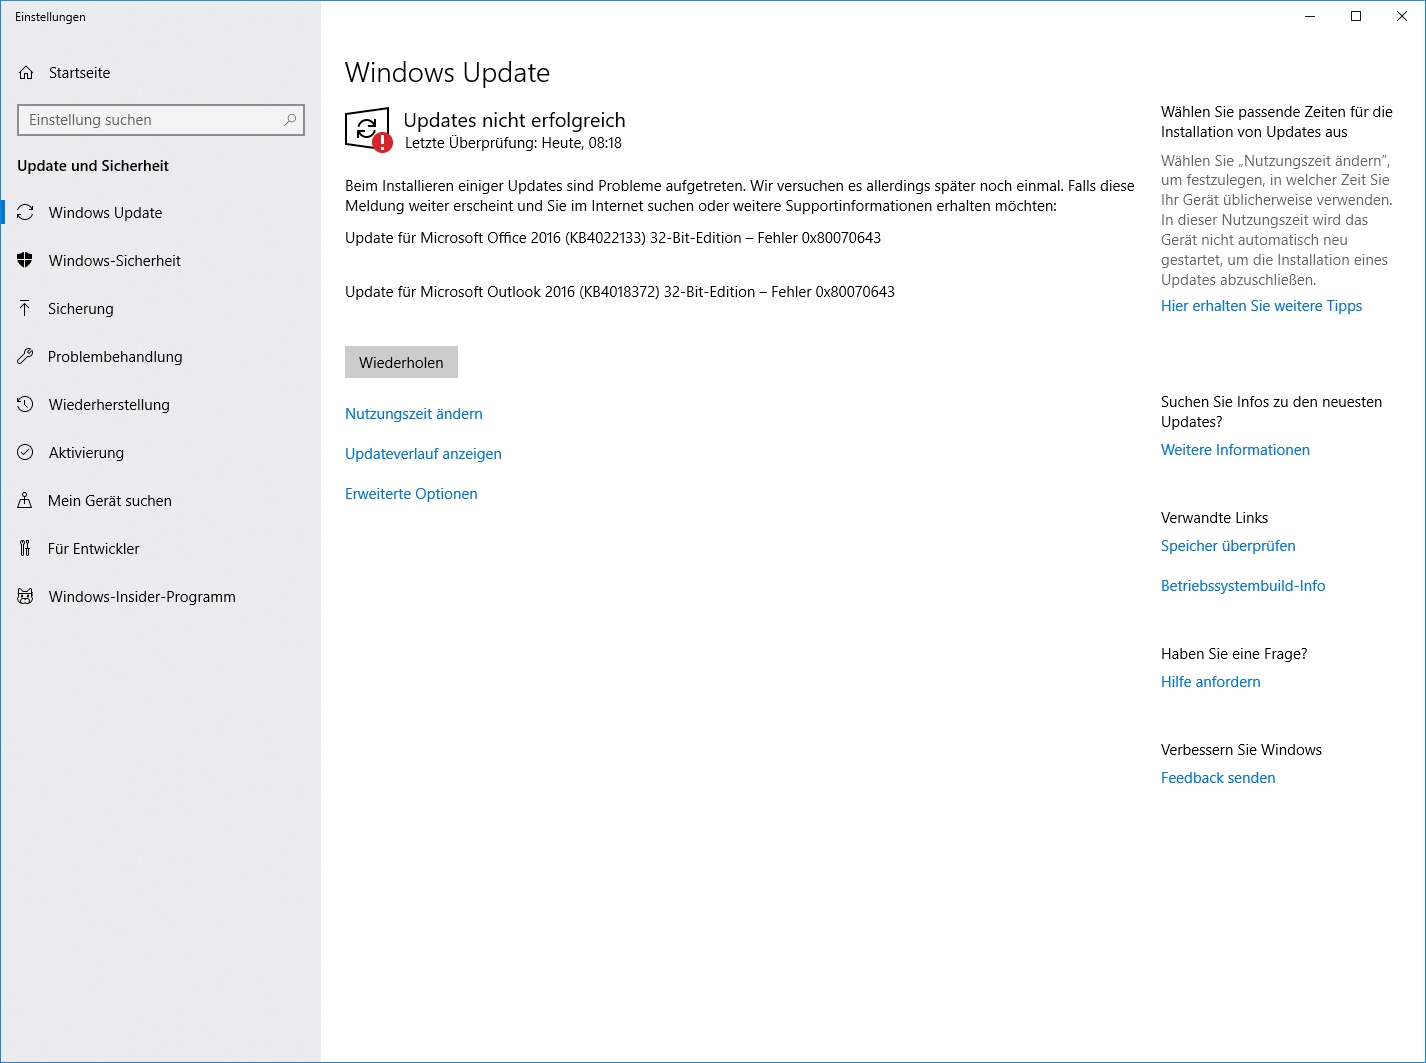Click Updates nicht erfolgreich heading

click(514, 120)
